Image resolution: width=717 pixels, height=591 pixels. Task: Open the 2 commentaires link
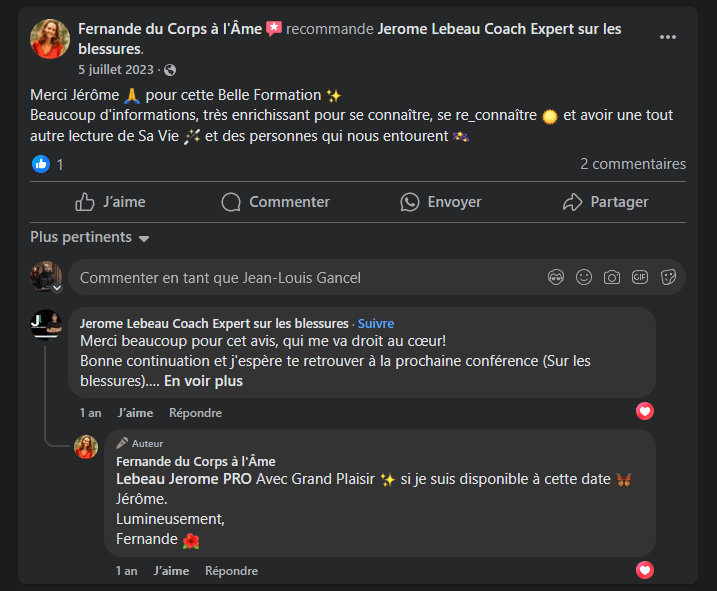pos(633,164)
